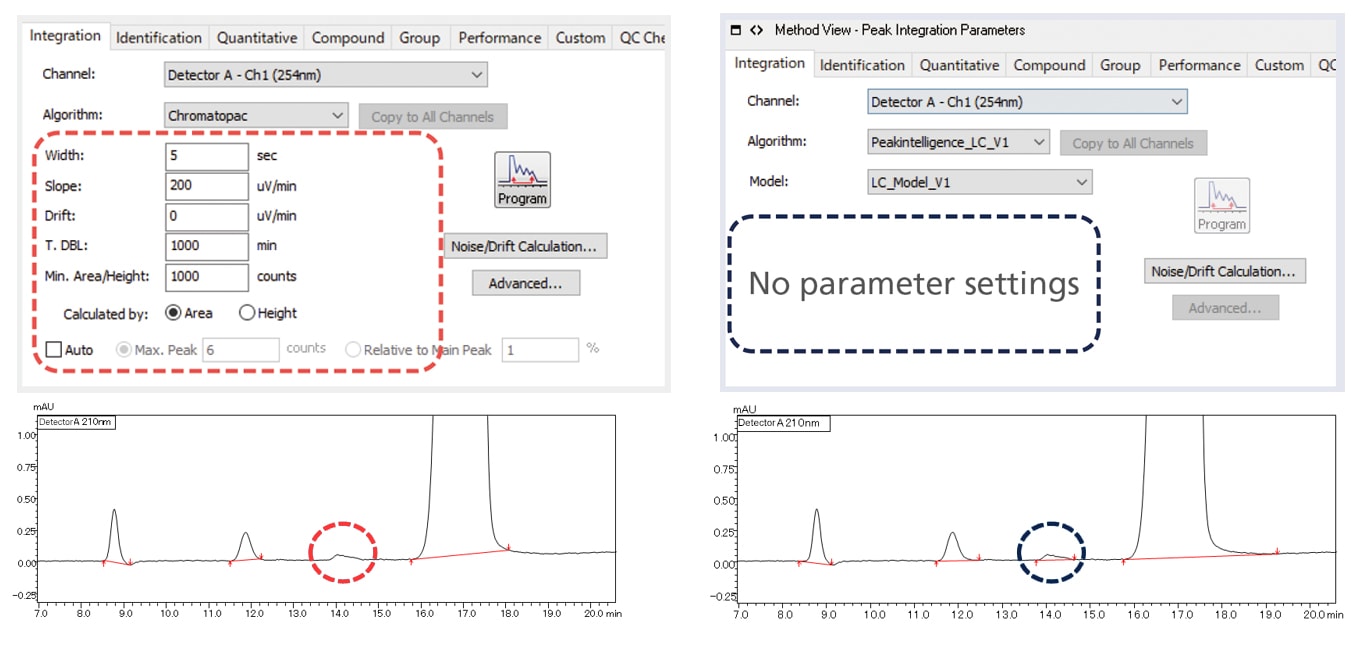Enable the Auto checkbox
This screenshot has width=1361, height=646.
click(x=54, y=349)
